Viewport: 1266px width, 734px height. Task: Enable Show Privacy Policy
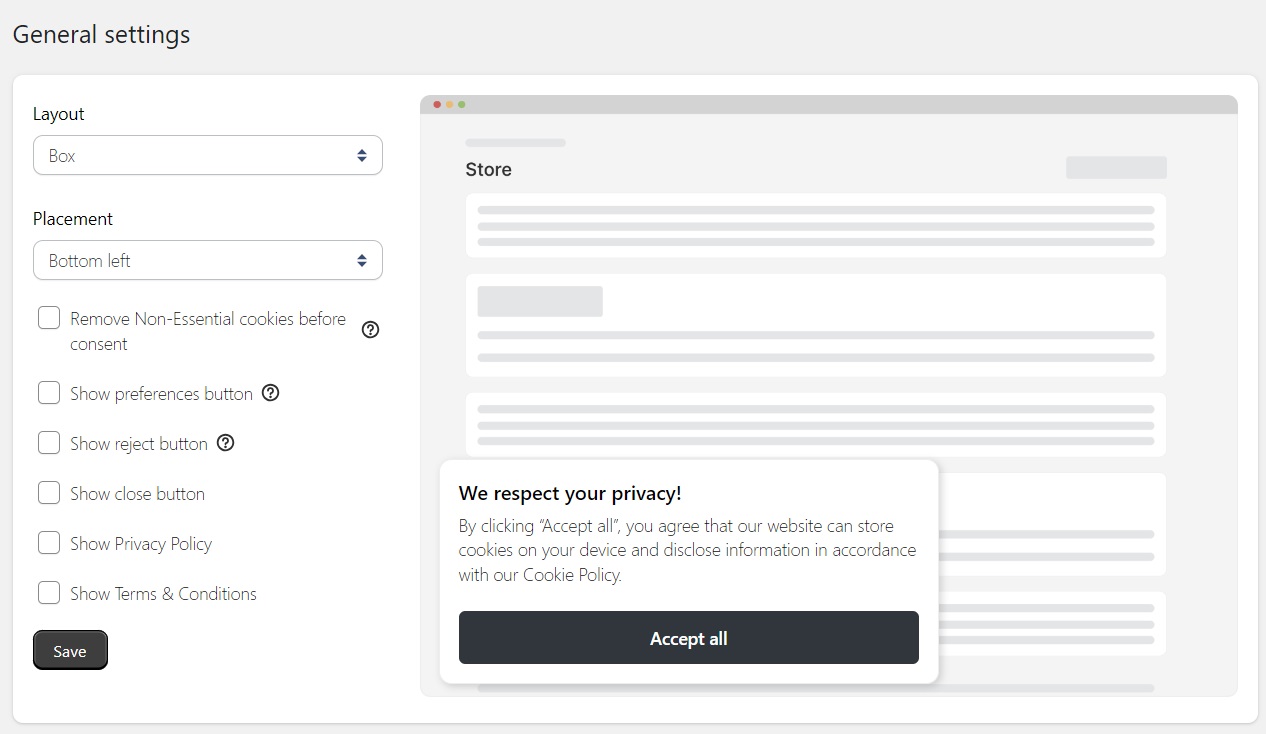49,542
